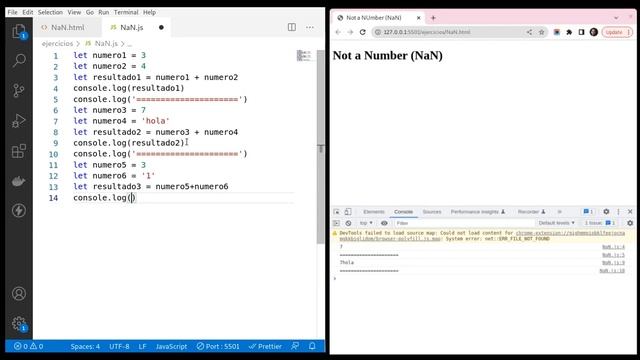Open a new Chrome tab
The image size is (640, 360).
[x=433, y=18]
